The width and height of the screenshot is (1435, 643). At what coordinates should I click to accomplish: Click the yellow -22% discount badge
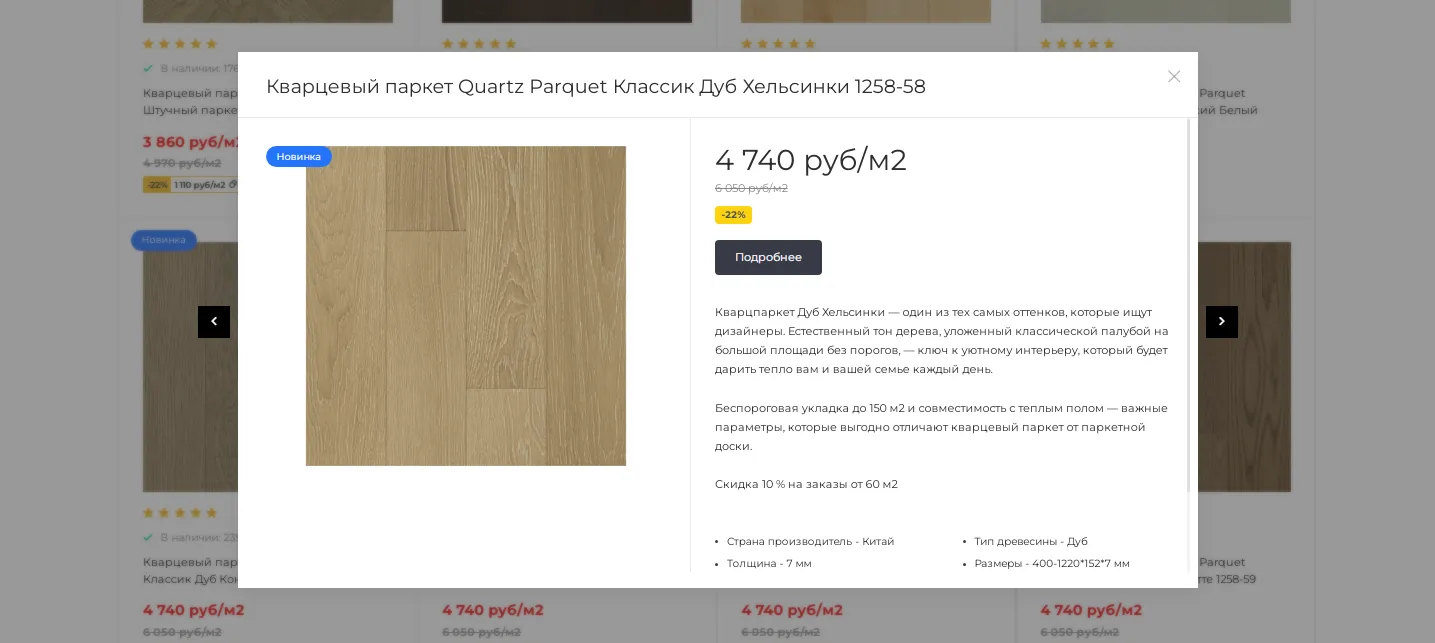tap(733, 215)
